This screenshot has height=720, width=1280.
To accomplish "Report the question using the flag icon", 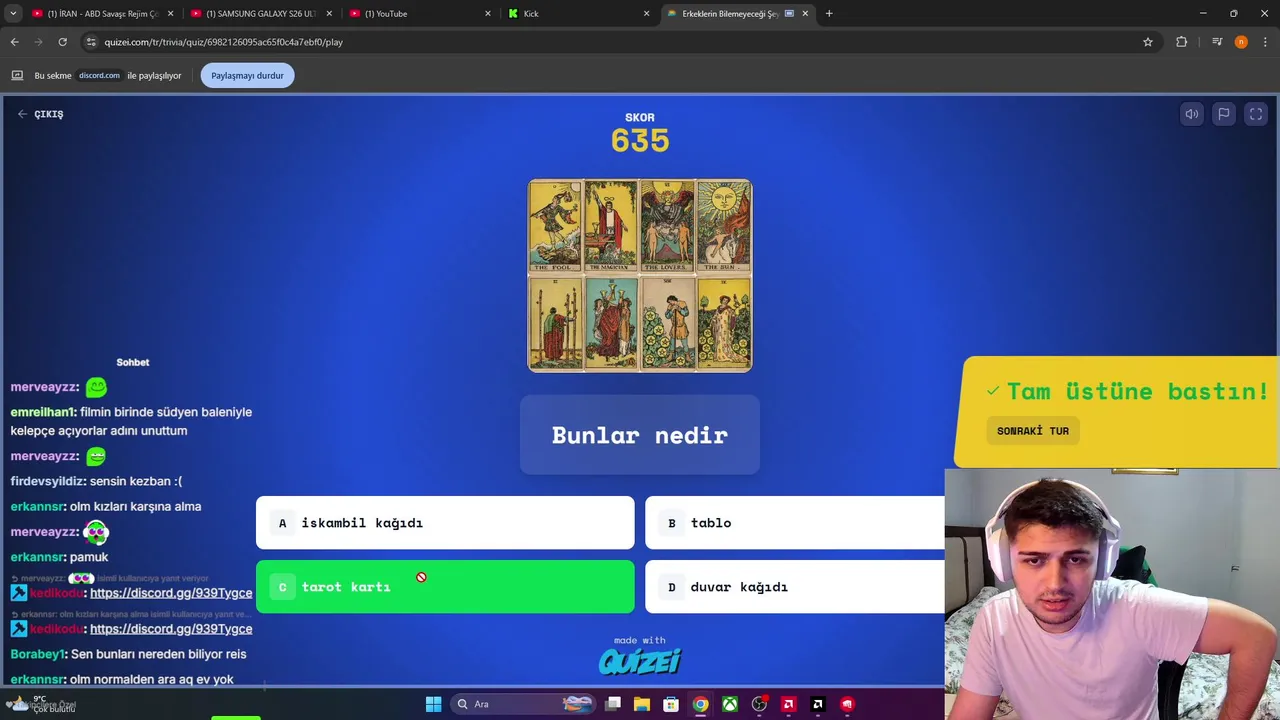I will tap(1223, 114).
